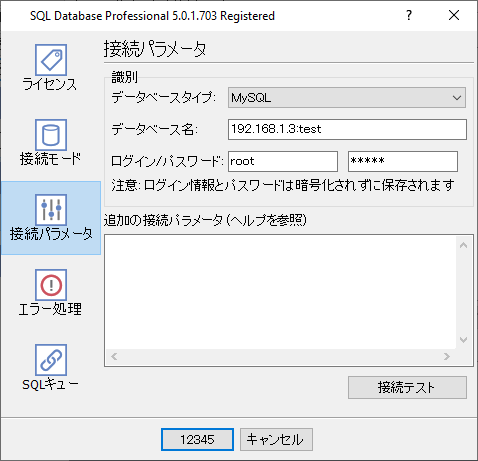Click the window title SQL Database Professional

pyautogui.click(x=152, y=16)
